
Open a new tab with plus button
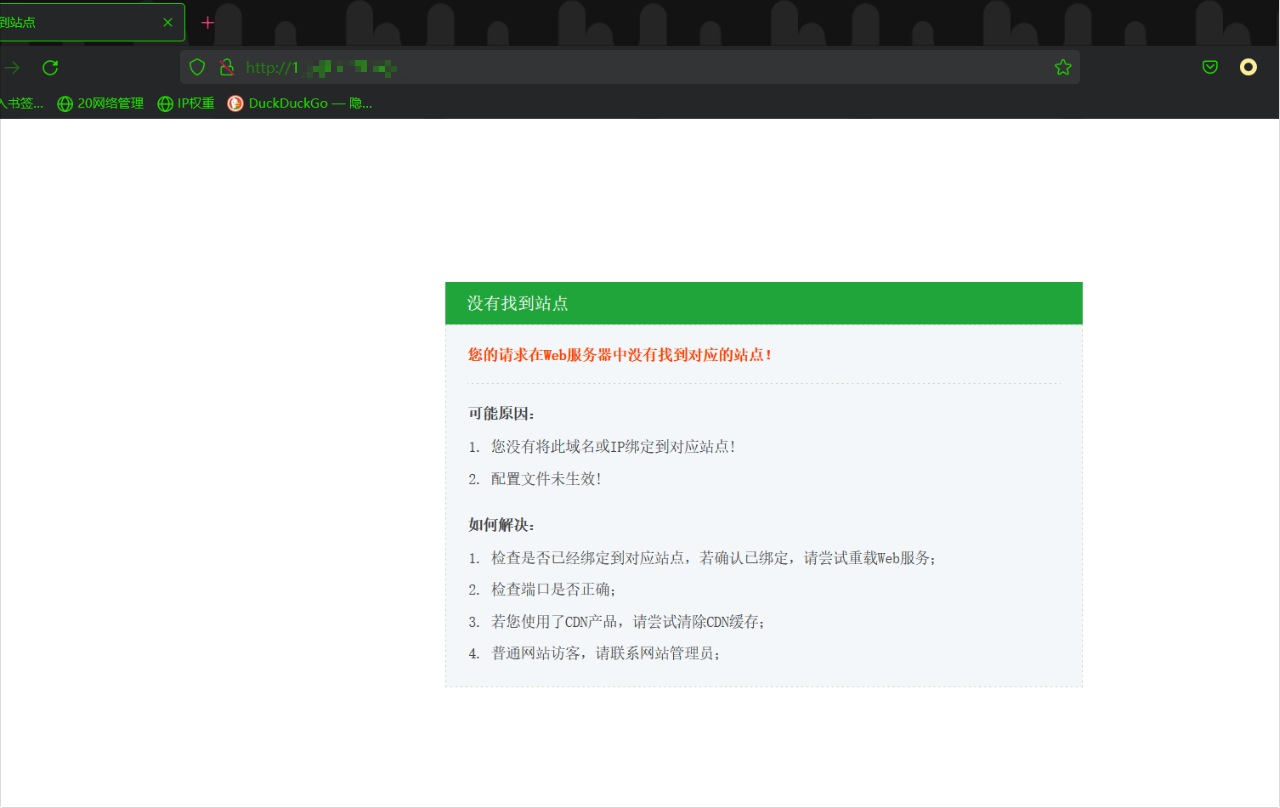208,22
